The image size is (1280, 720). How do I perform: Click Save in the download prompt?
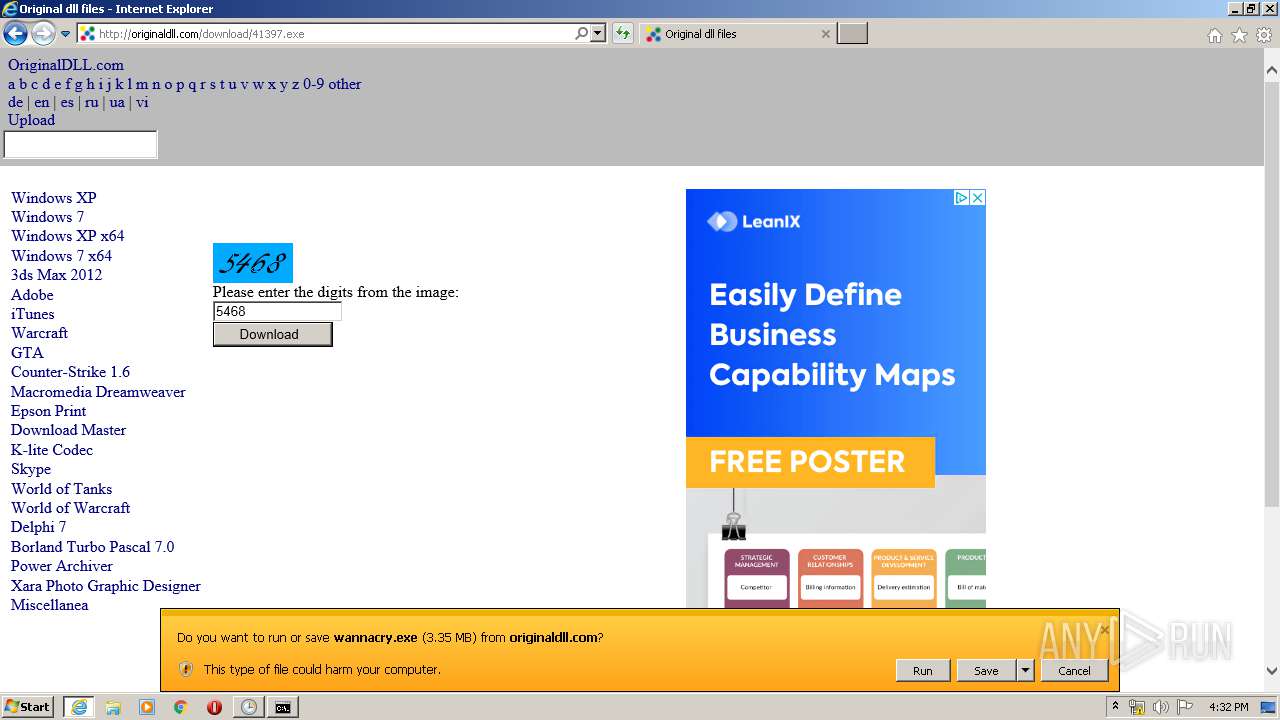pos(986,671)
